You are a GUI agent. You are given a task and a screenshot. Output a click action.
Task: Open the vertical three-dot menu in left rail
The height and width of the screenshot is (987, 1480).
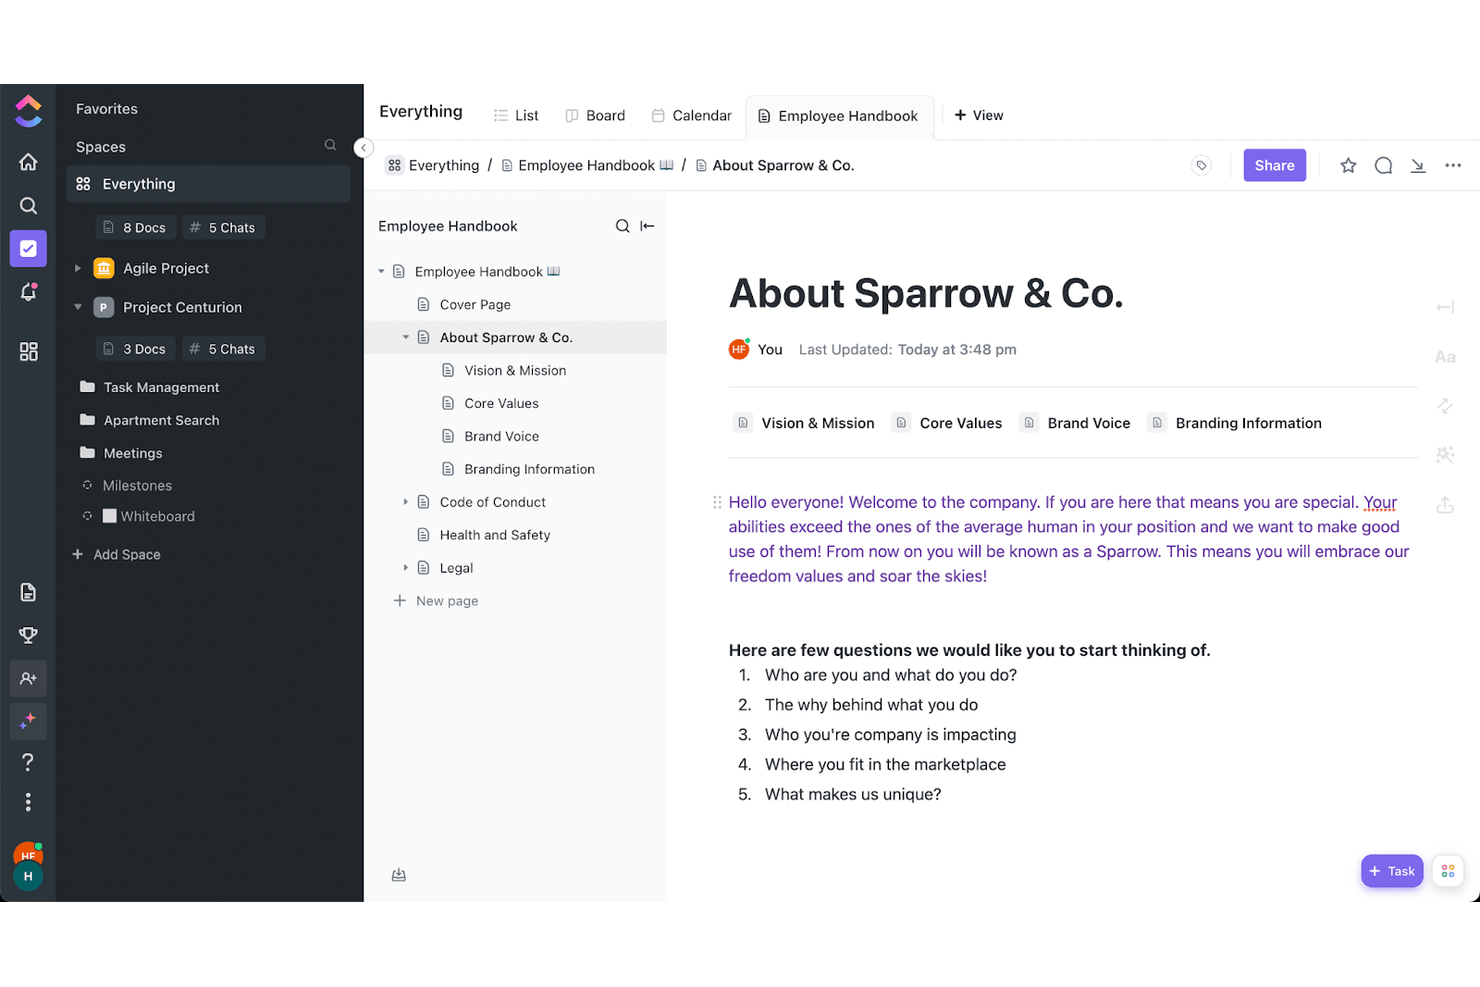[x=28, y=802]
